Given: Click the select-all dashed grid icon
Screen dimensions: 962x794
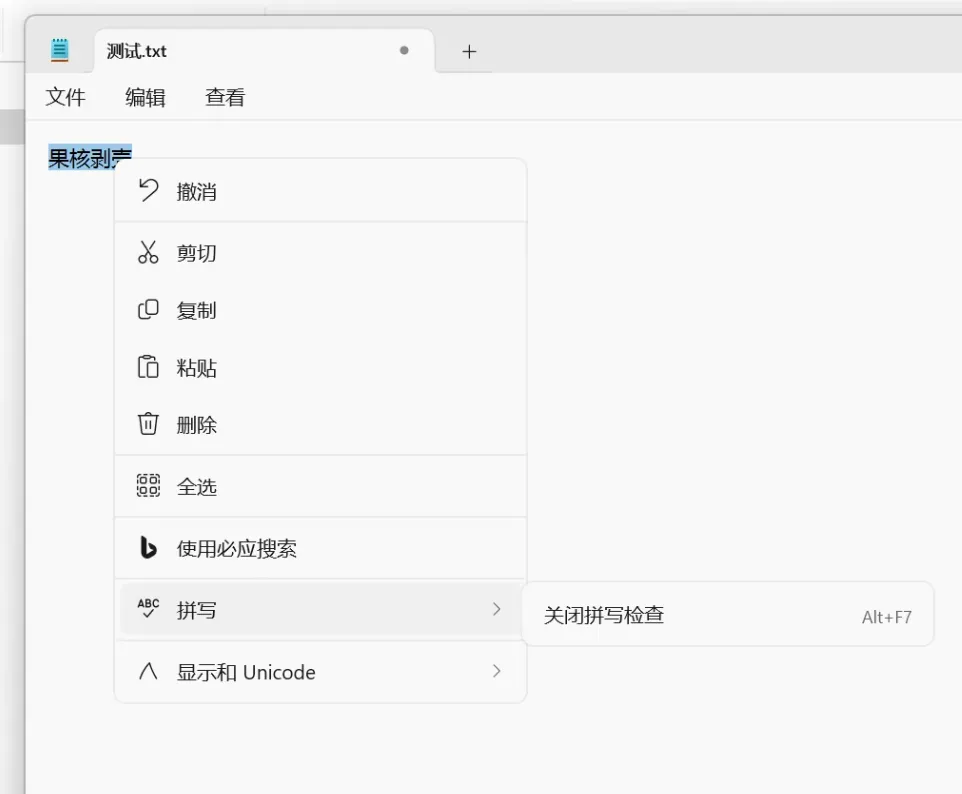Looking at the screenshot, I should pyautogui.click(x=148, y=485).
